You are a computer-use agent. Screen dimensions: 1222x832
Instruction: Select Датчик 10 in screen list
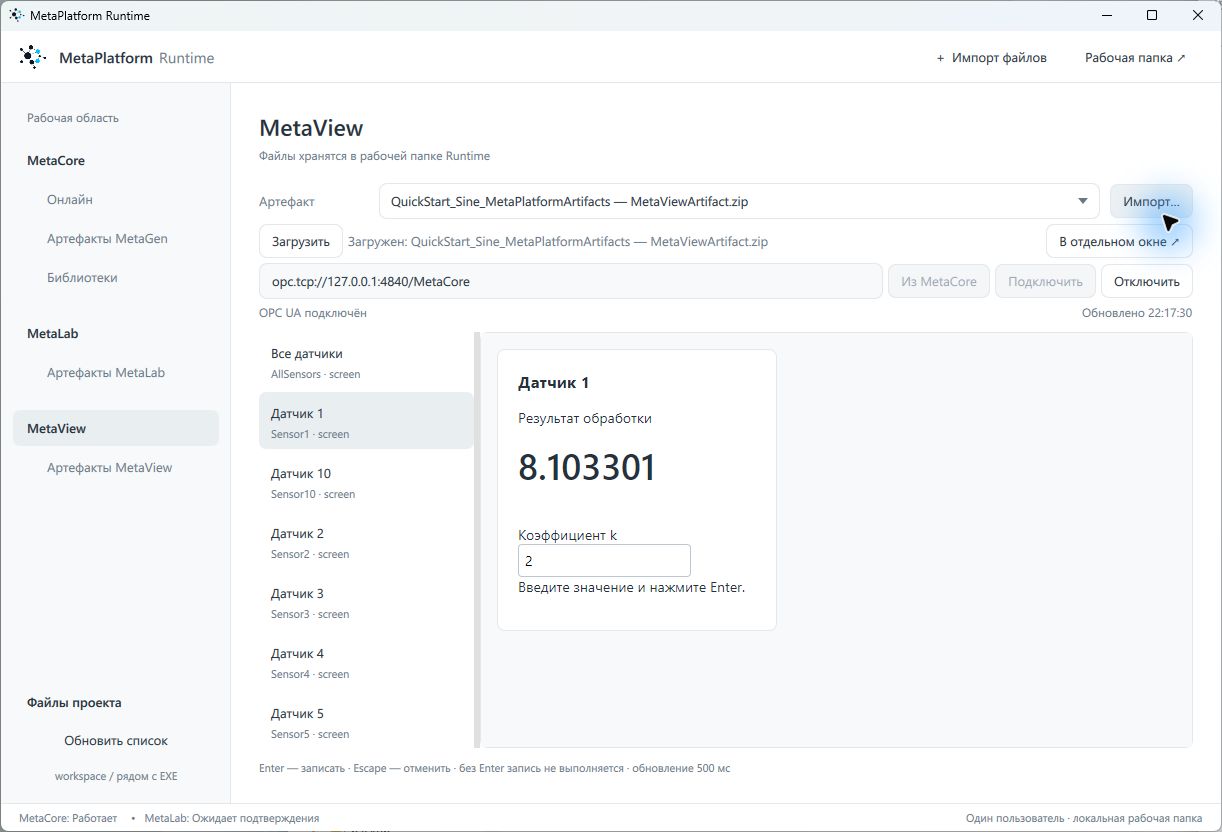pos(366,483)
